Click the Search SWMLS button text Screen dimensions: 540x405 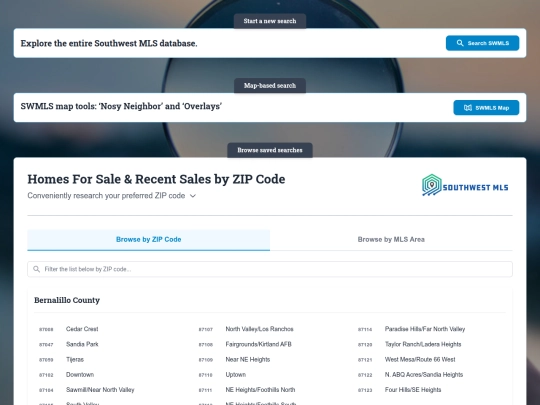(488, 43)
